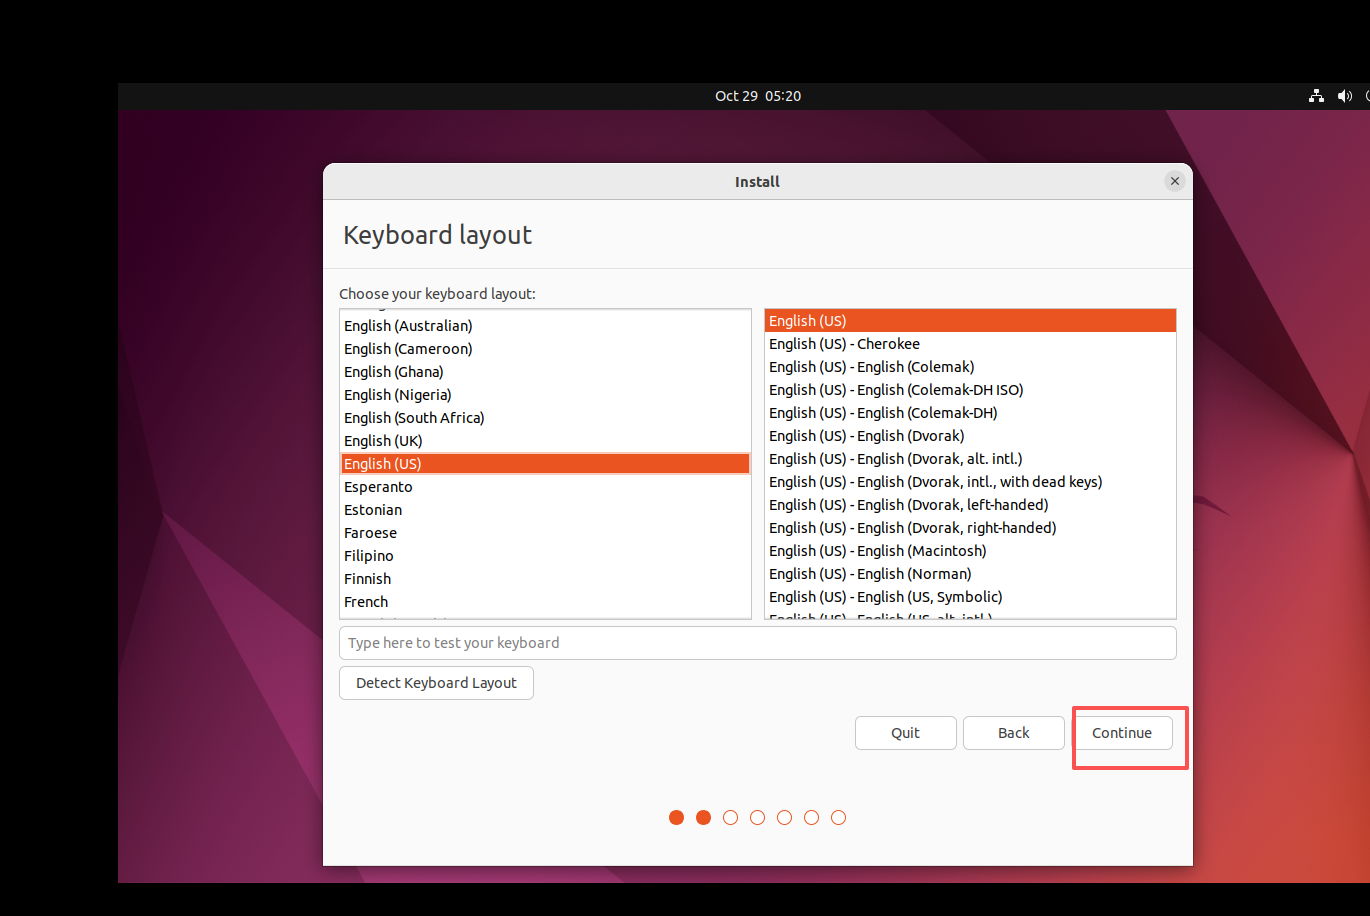Select English (Dvorak, alt. intl.) variant
Screen dimensions: 1370x916
click(x=970, y=459)
